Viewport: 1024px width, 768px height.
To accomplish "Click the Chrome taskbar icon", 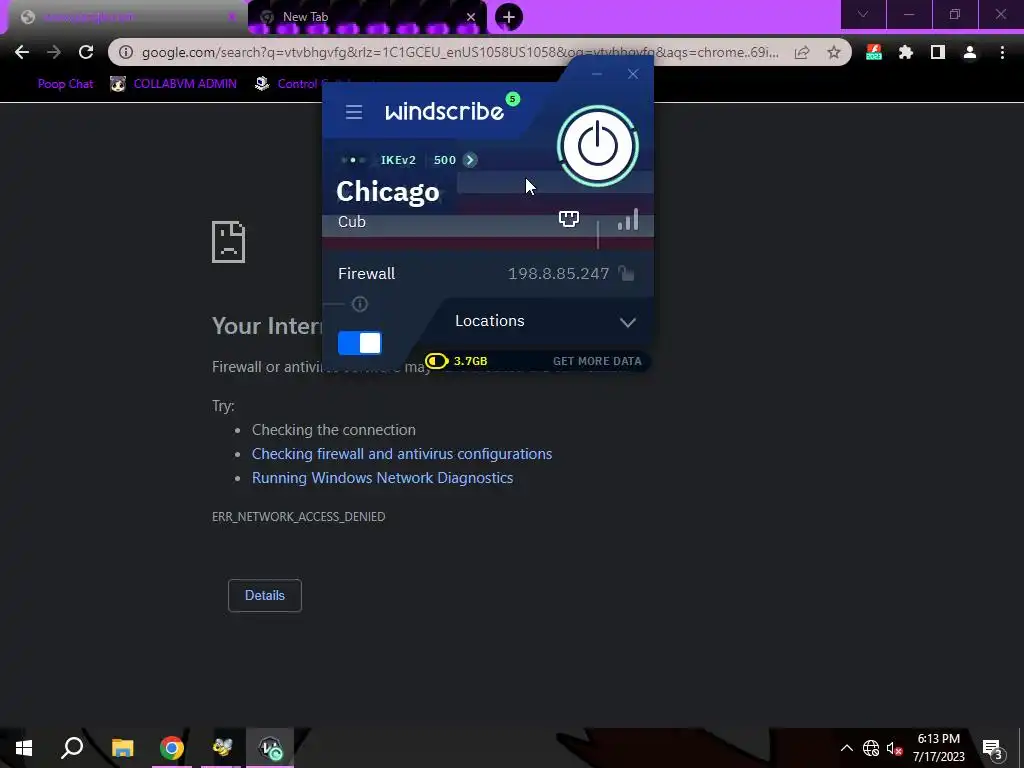I will (172, 748).
